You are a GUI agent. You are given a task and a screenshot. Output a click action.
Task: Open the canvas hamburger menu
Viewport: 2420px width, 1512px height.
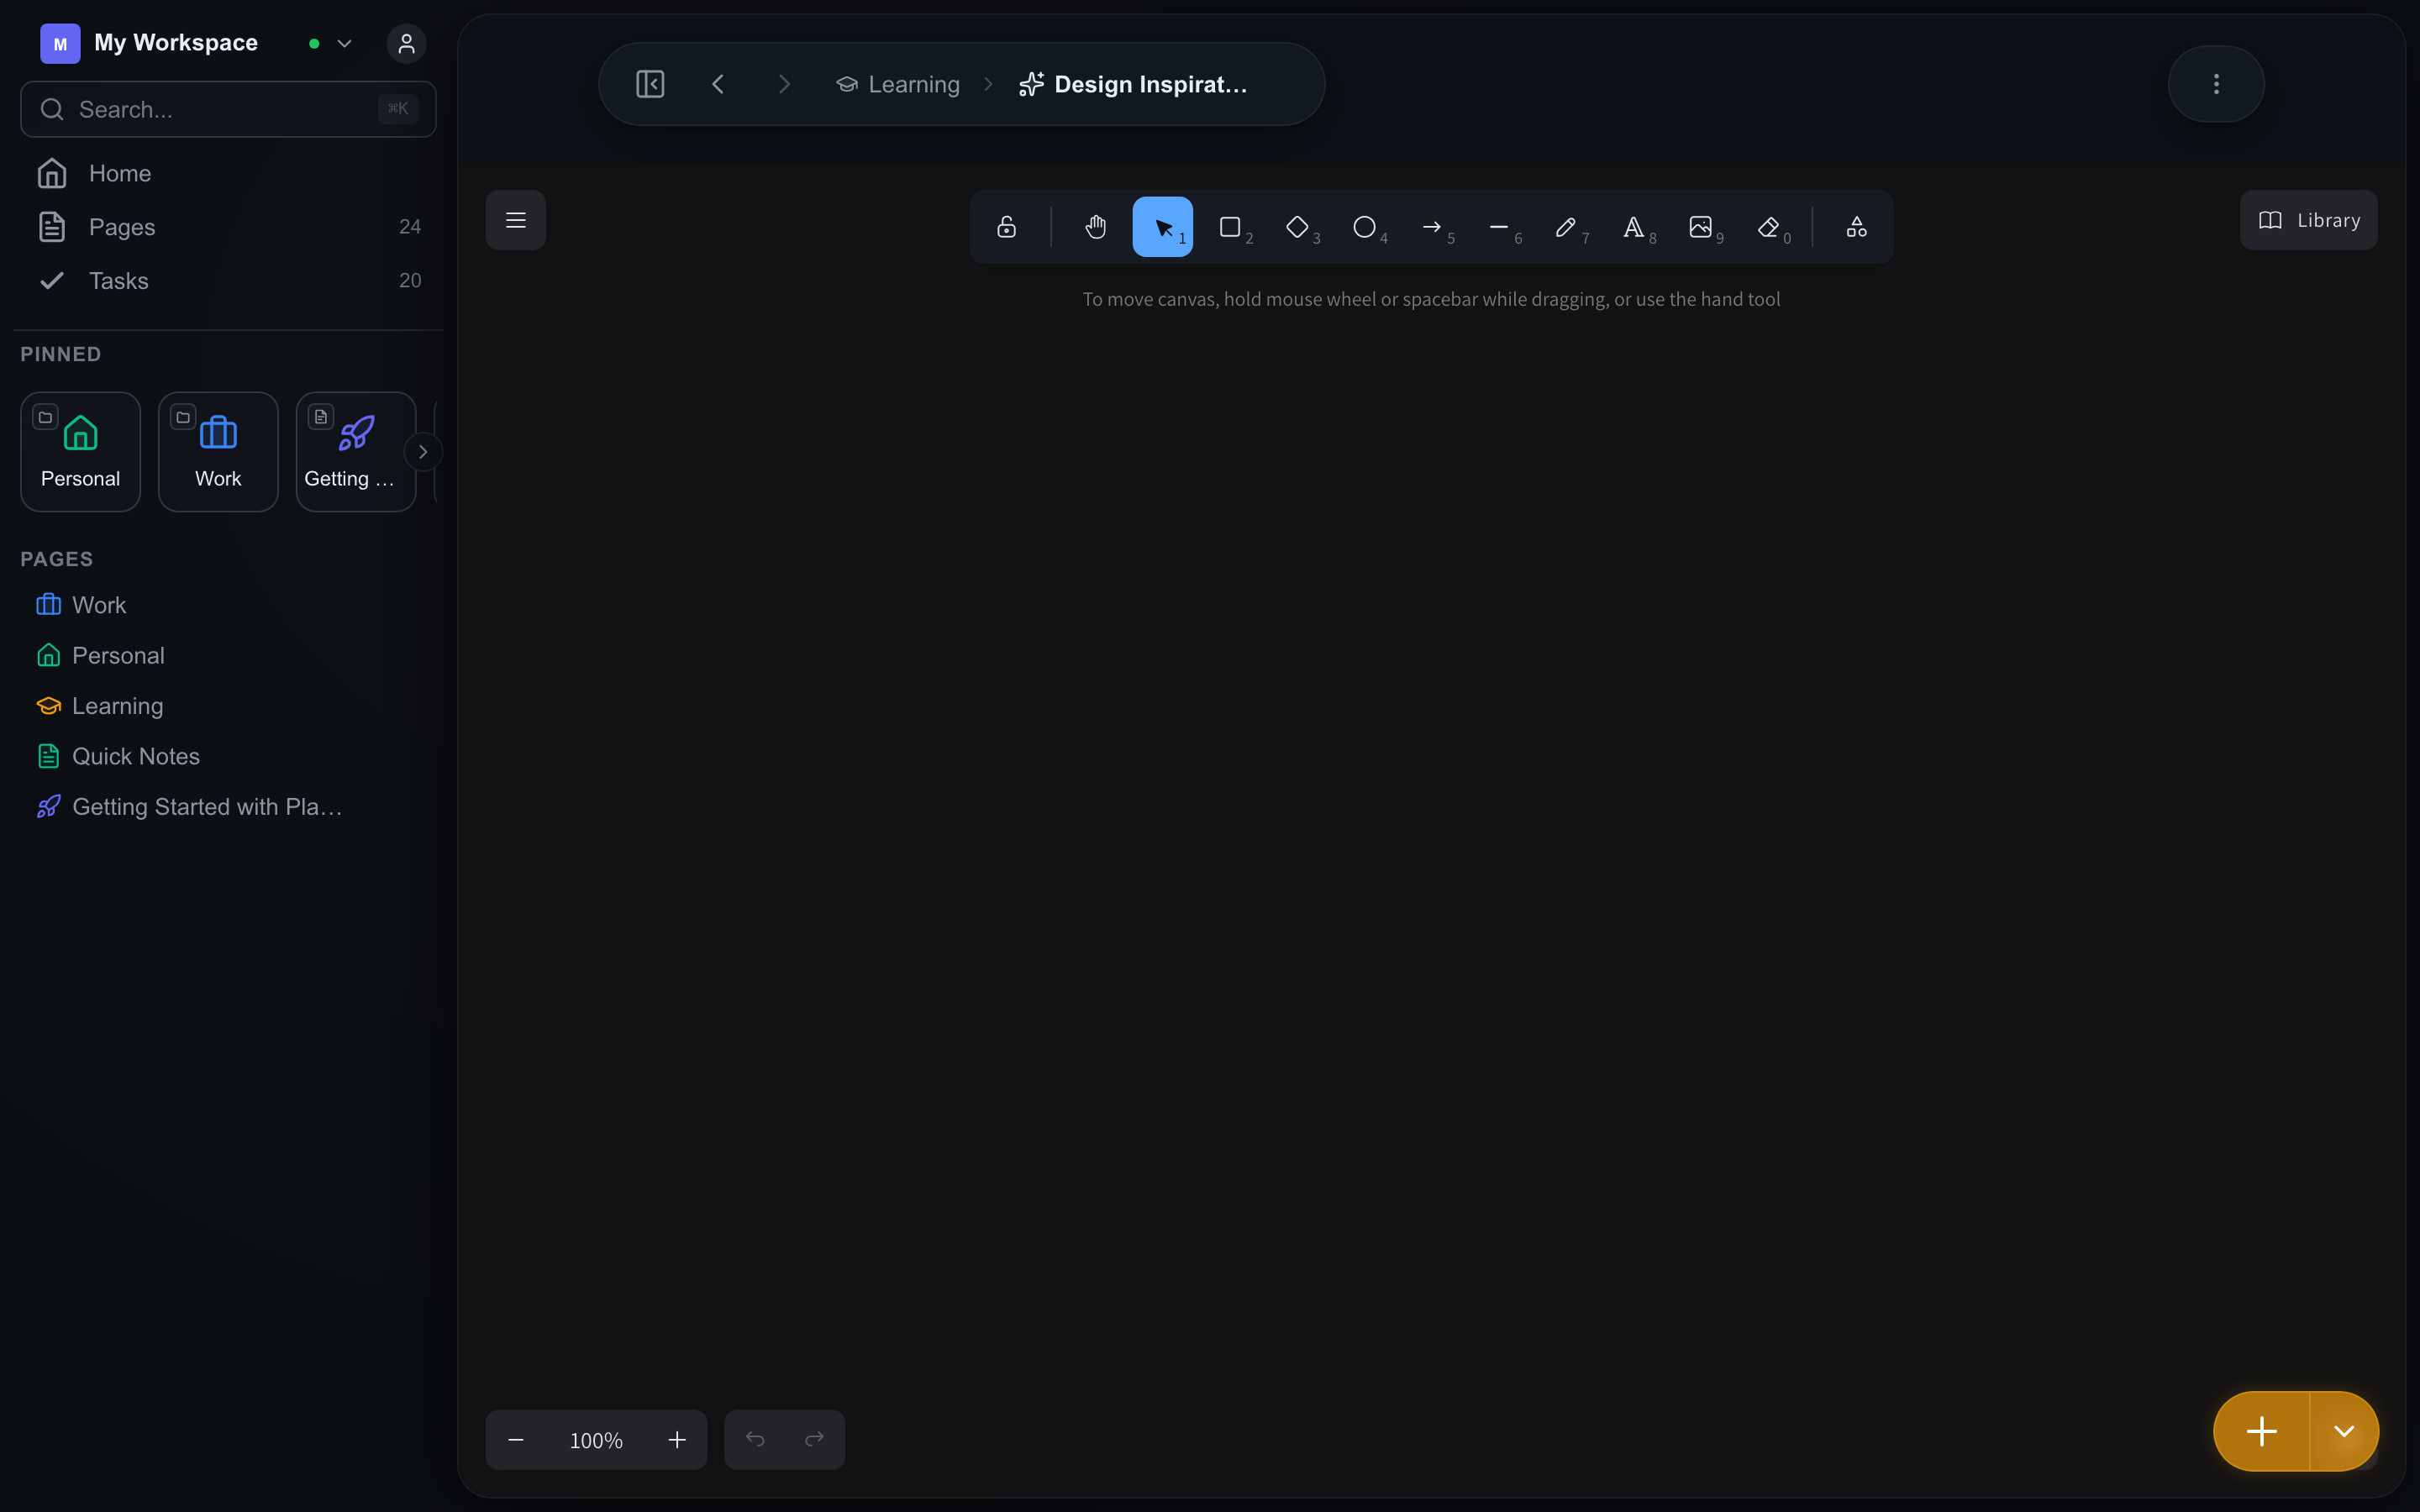(516, 220)
